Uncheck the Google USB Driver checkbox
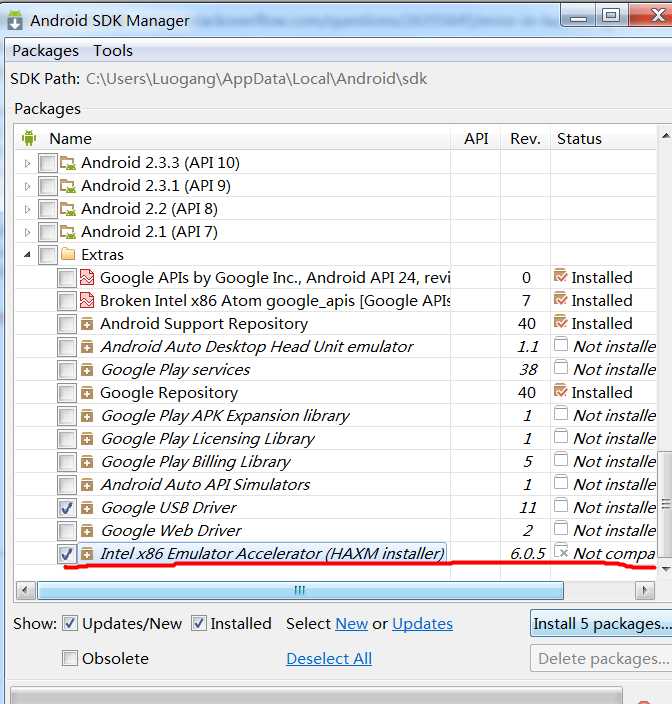Screen dimensions: 672x704 [x=66, y=508]
